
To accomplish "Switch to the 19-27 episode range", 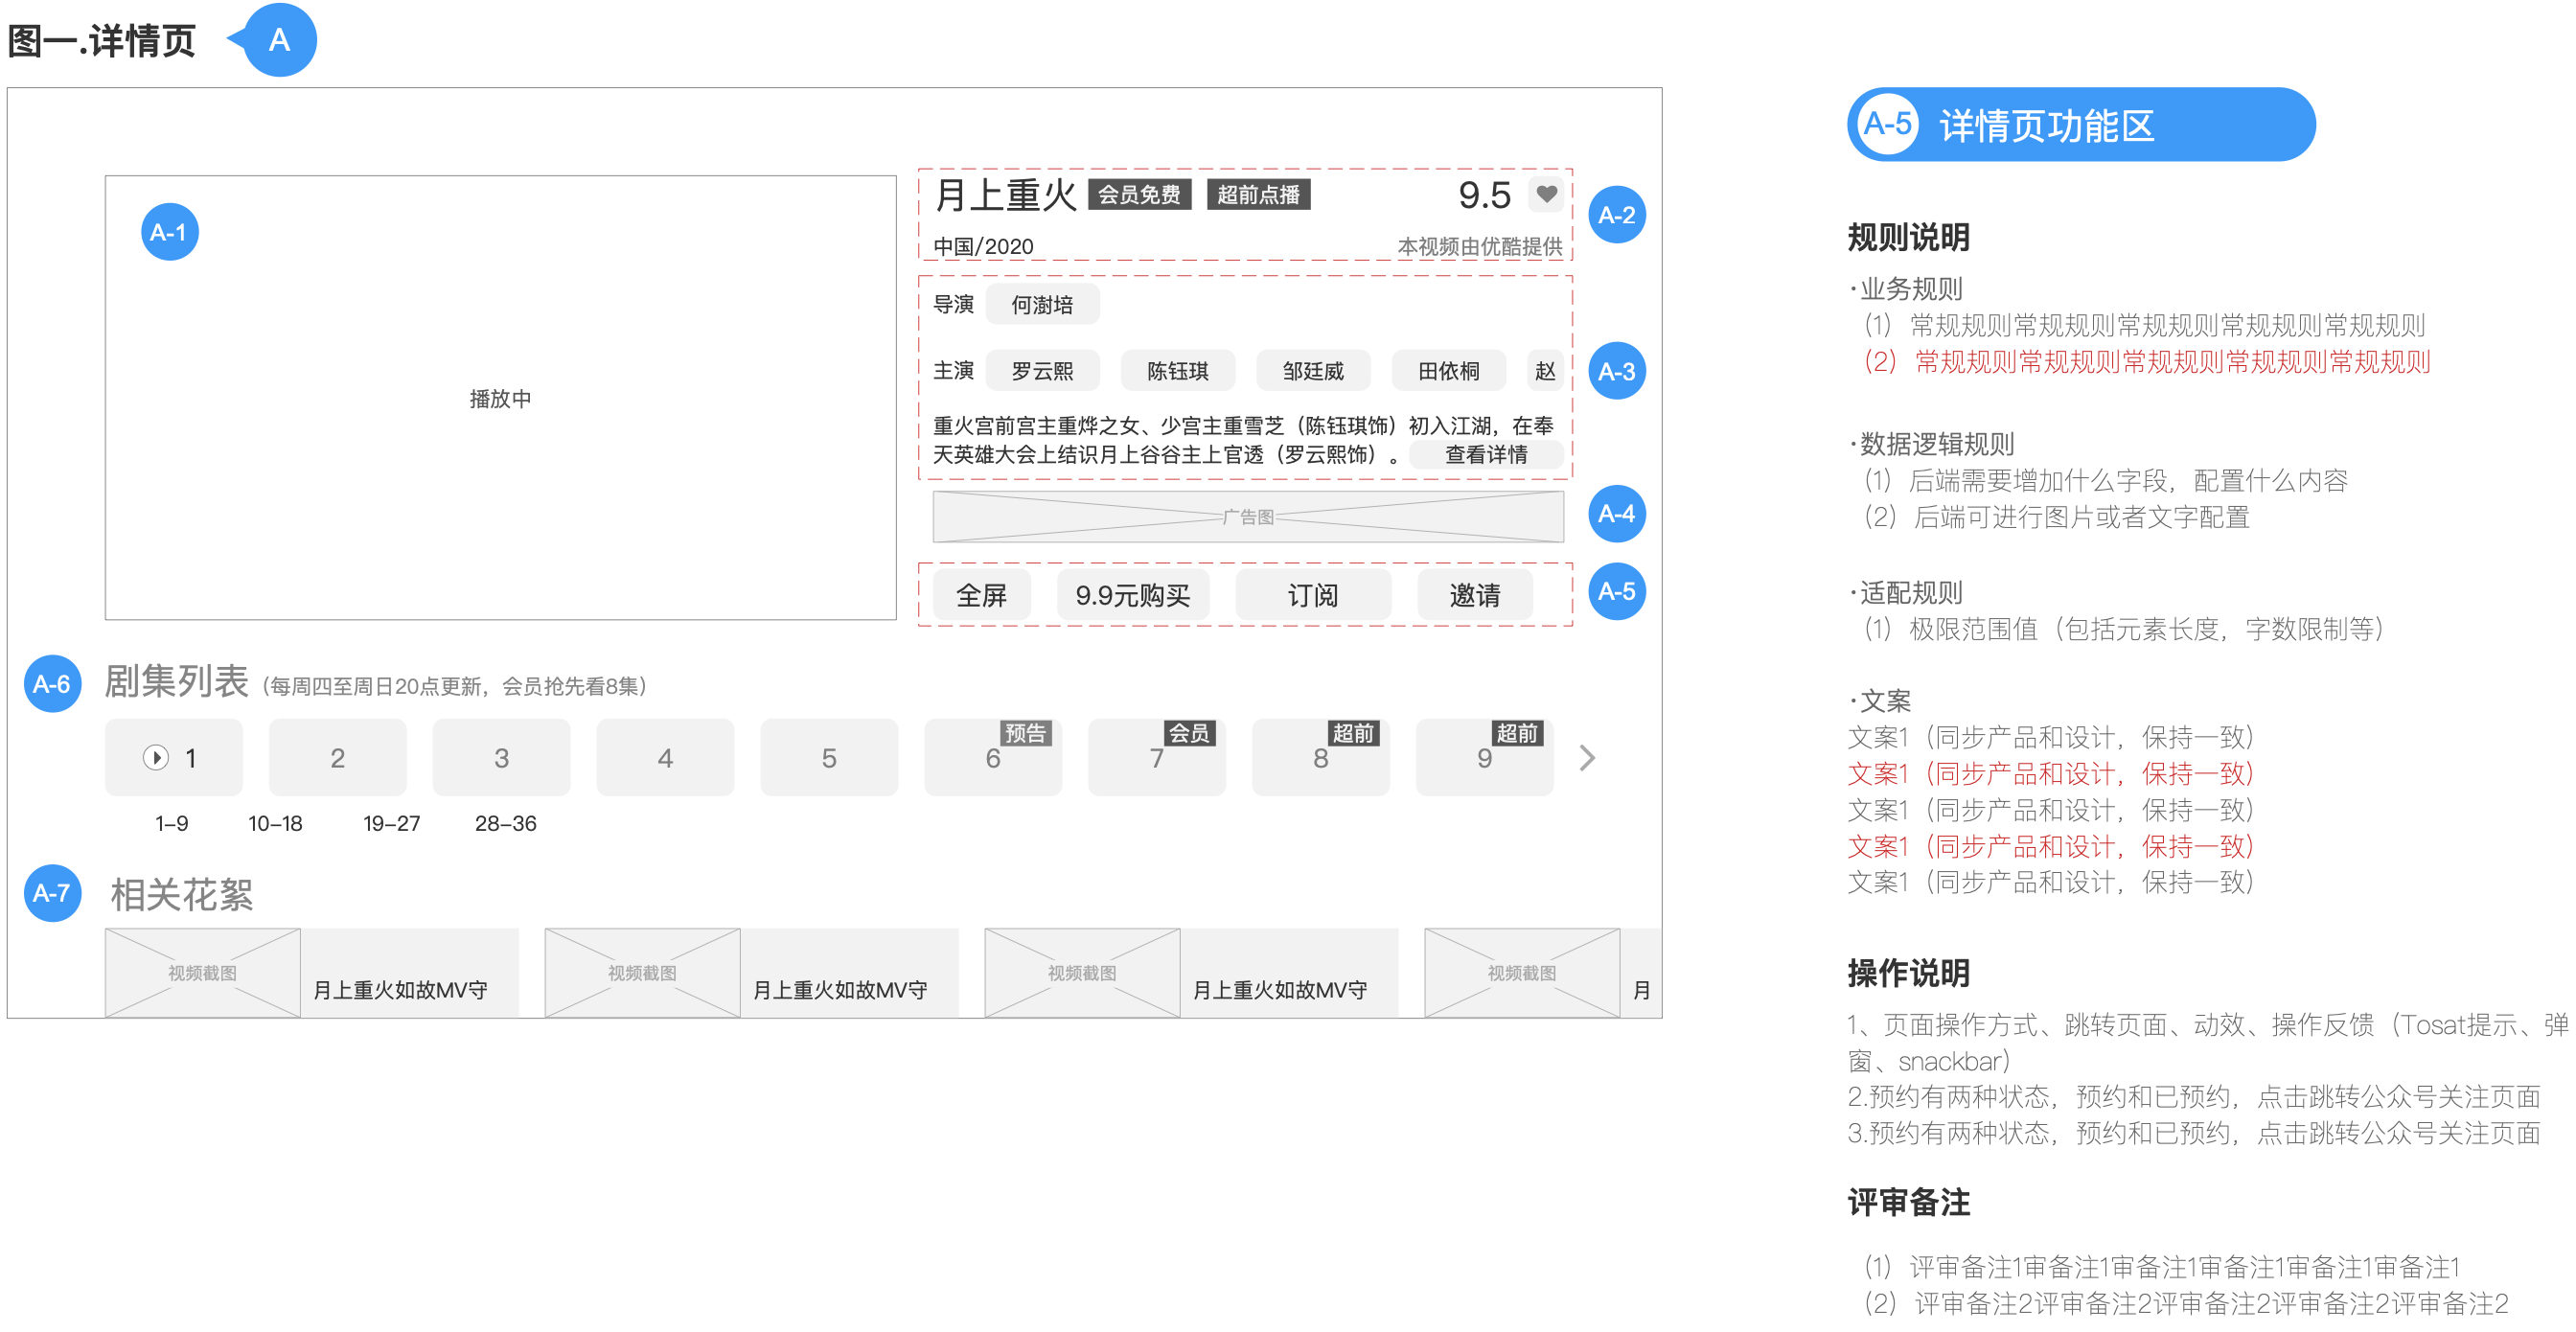I will tap(391, 823).
